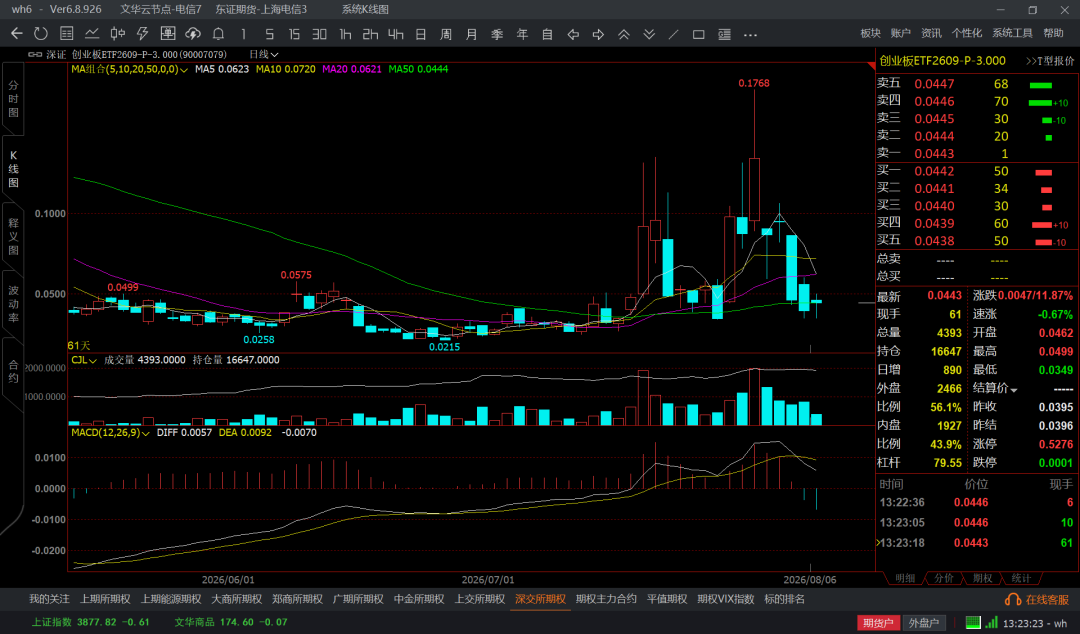The width and height of the screenshot is (1080, 634).
Task: Select the 2h period
Action: pos(371,34)
